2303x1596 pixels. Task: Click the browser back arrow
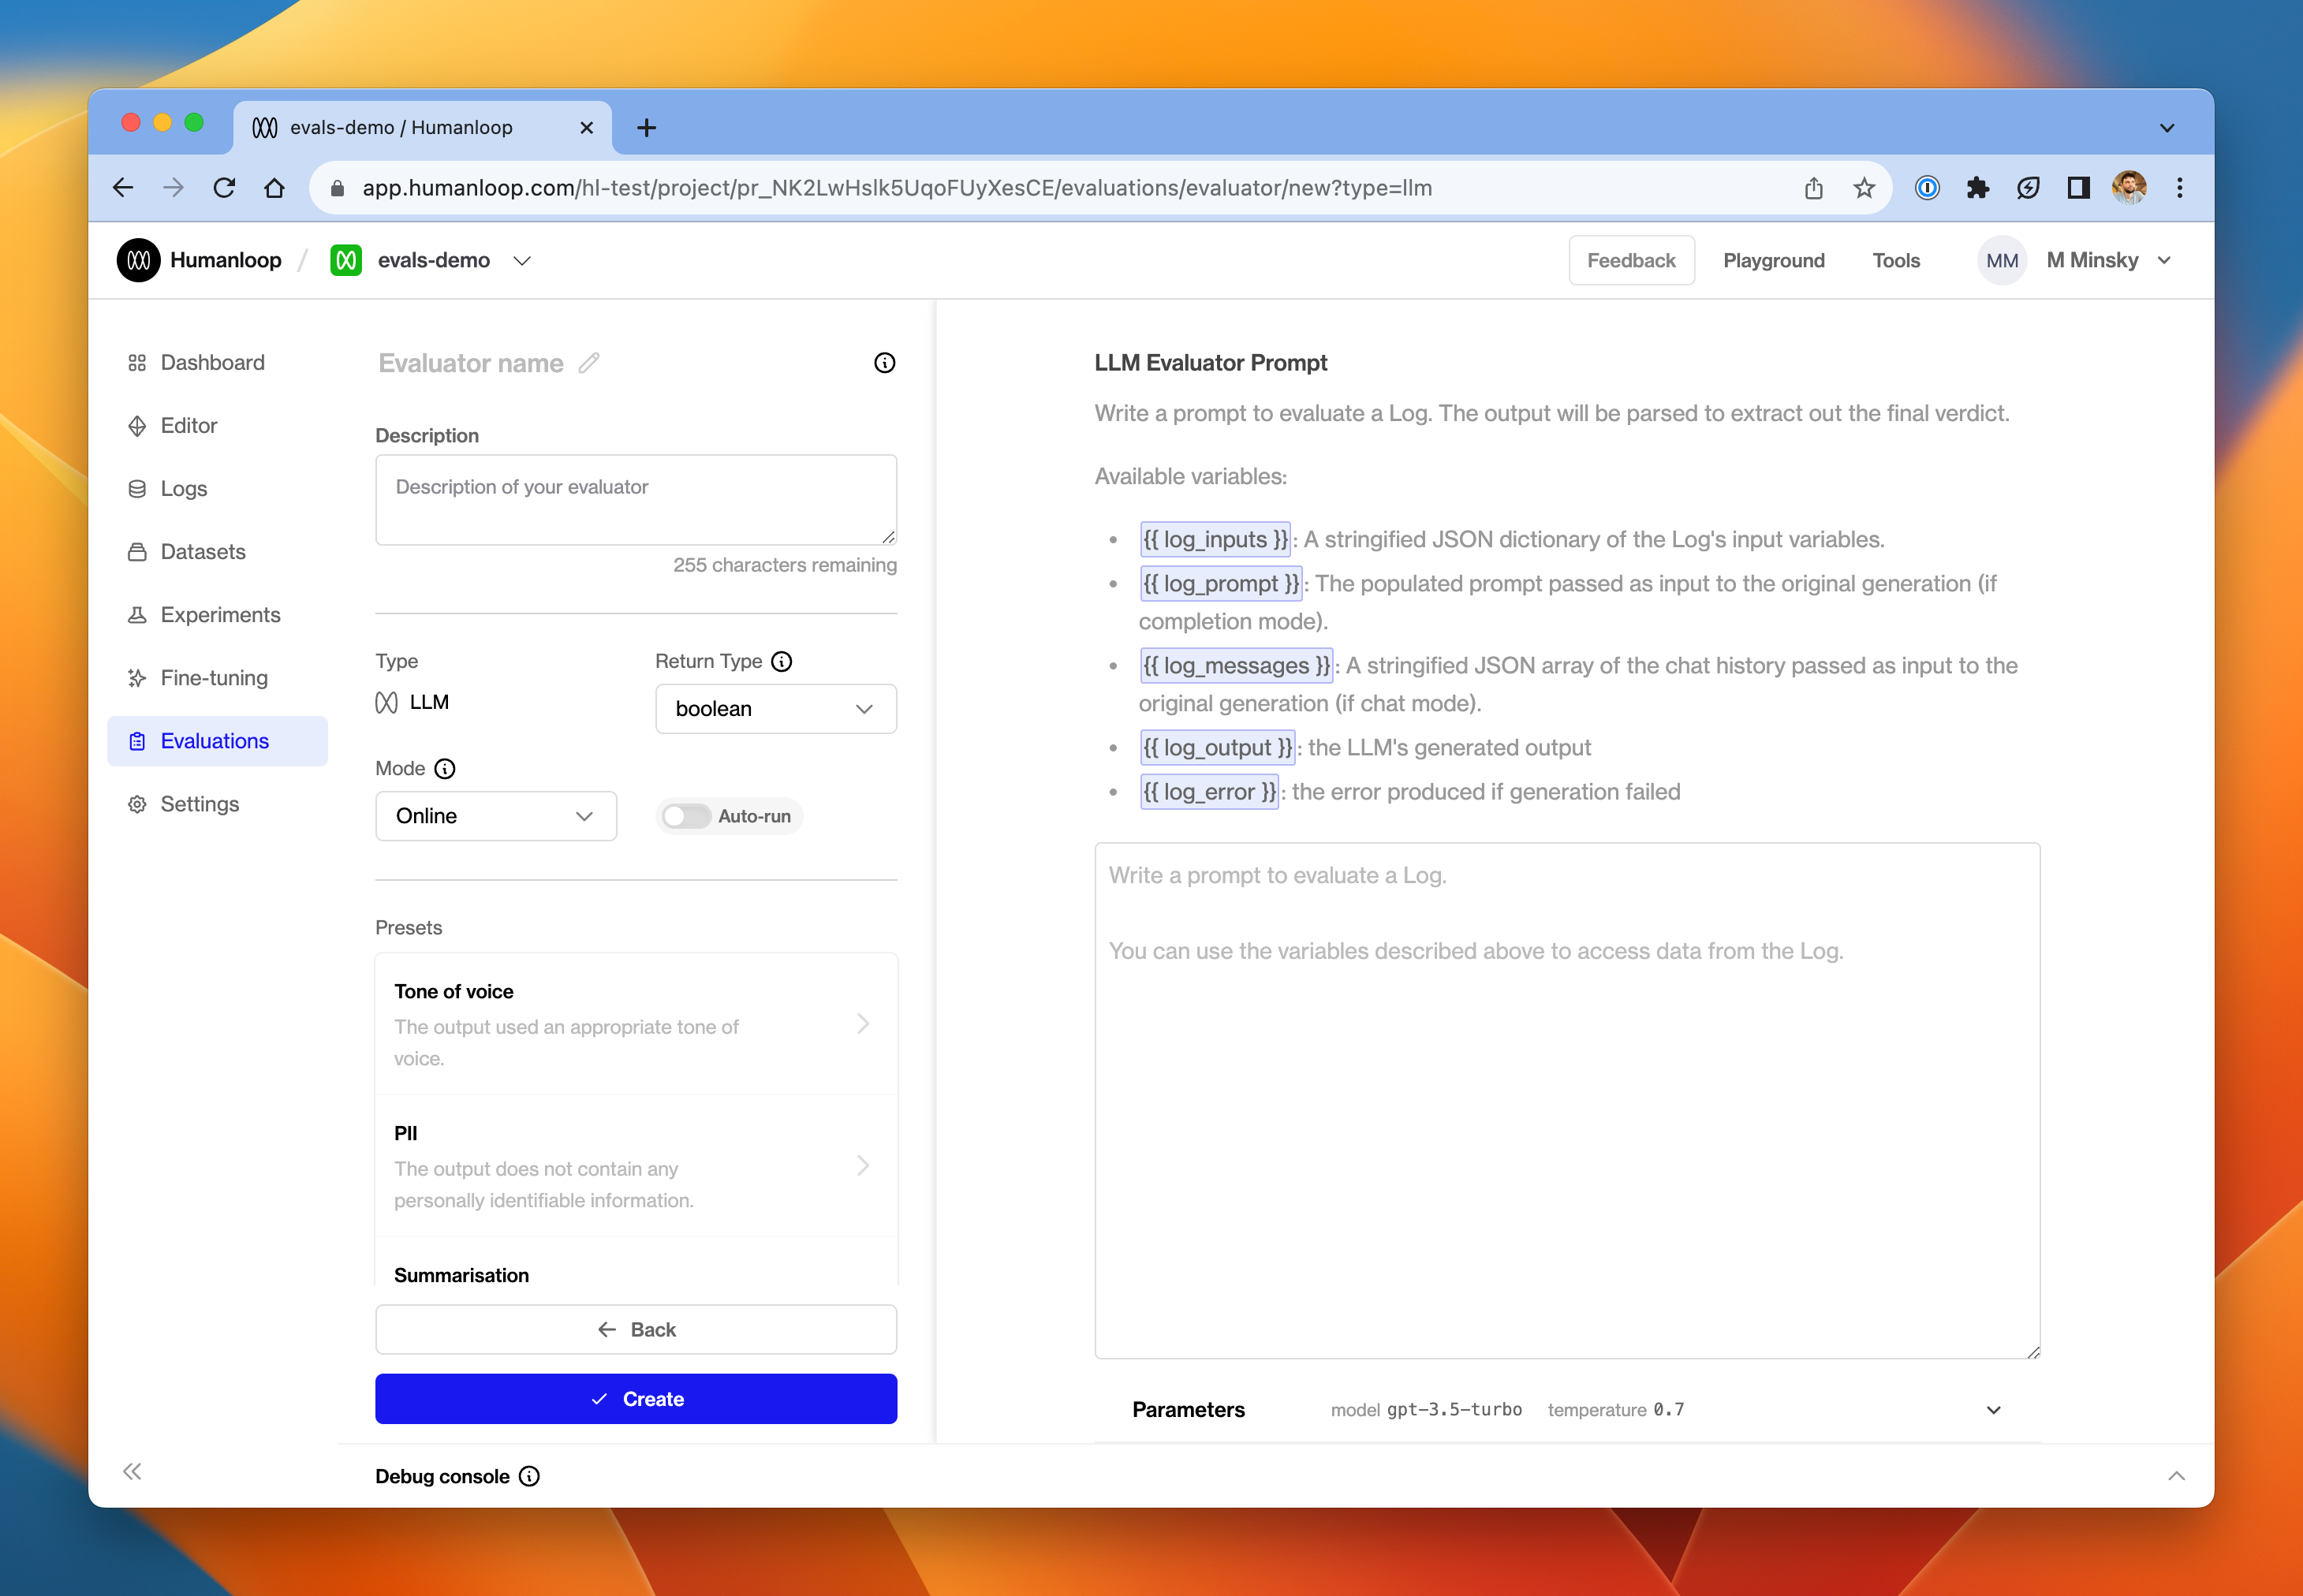pyautogui.click(x=123, y=188)
